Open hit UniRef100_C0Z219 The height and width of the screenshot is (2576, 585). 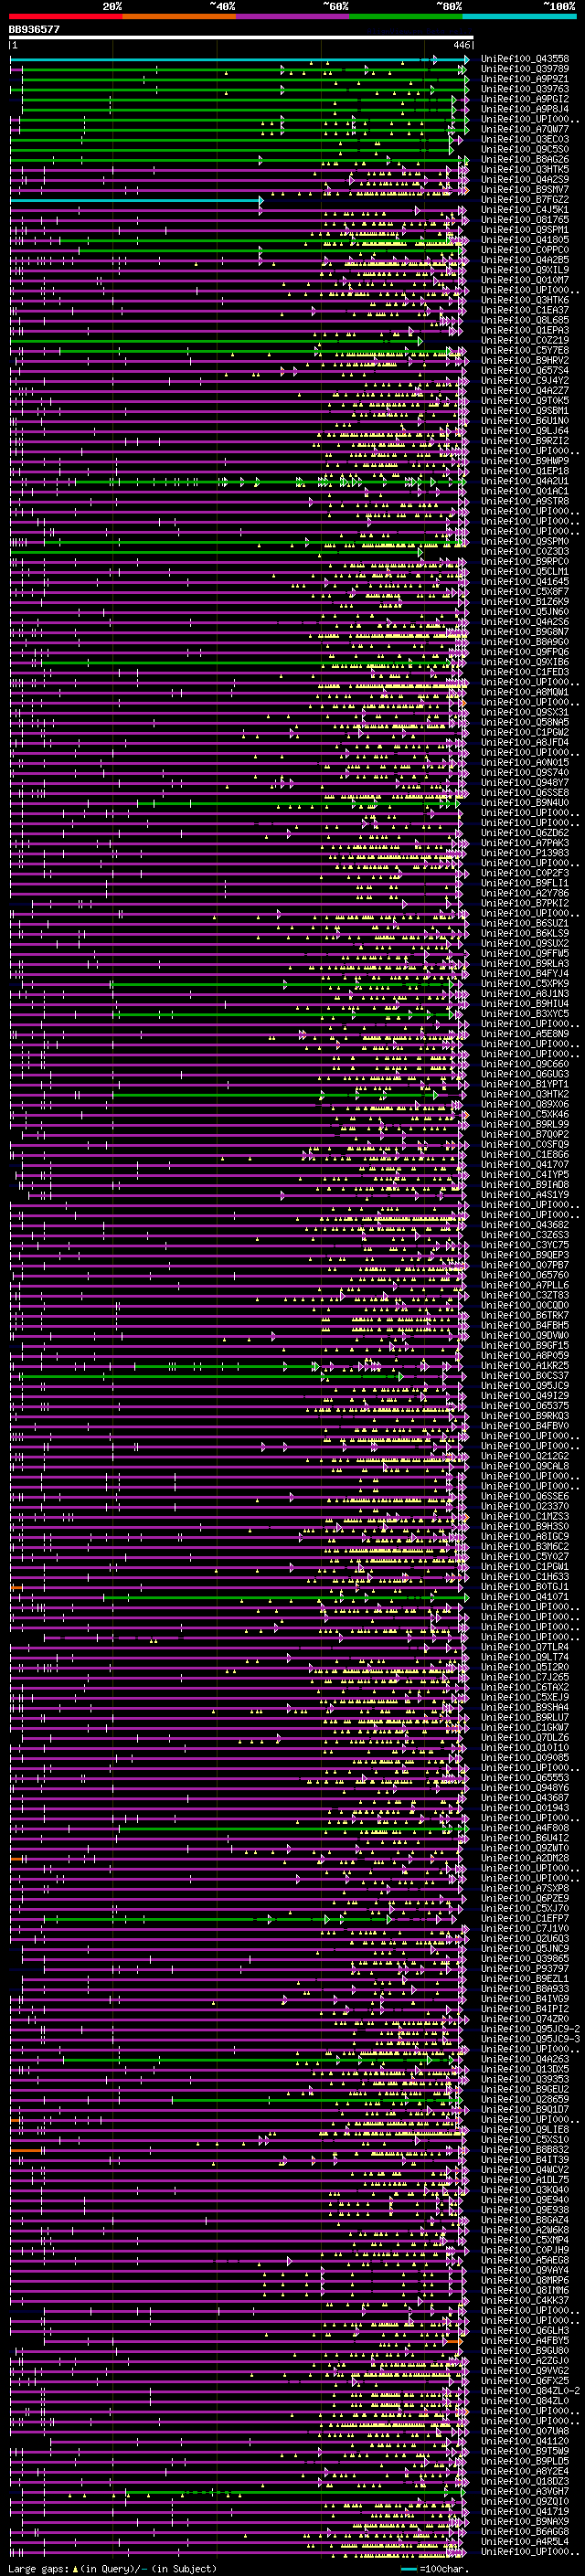[524, 340]
